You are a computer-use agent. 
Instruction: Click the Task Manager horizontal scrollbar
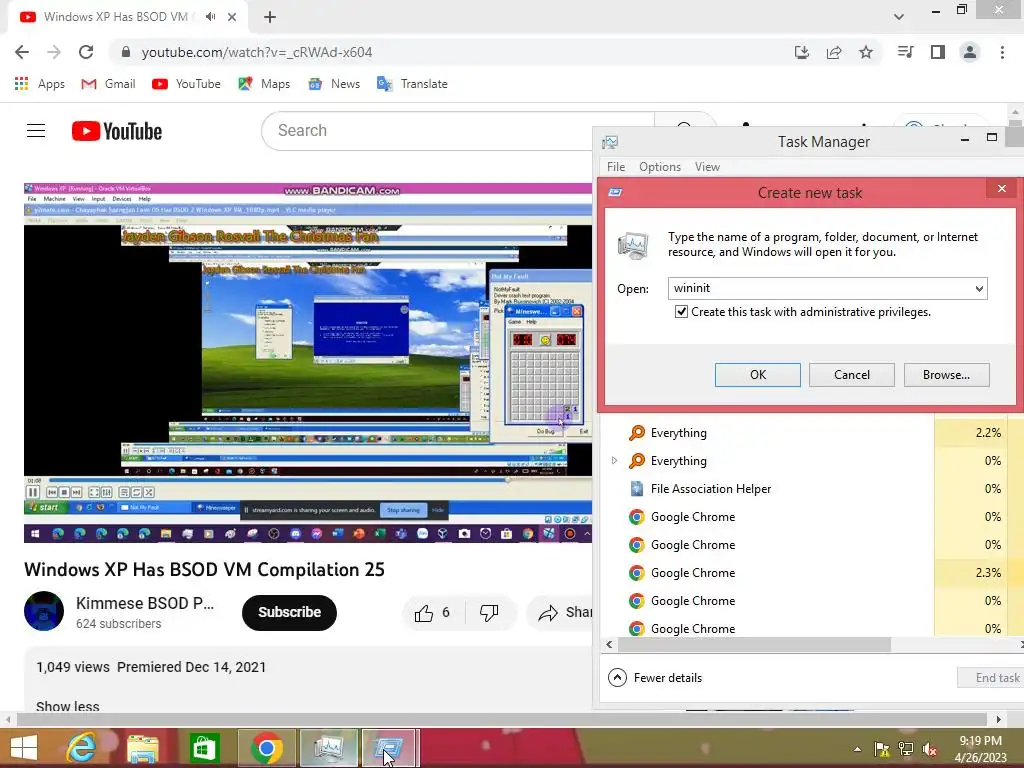pyautogui.click(x=754, y=645)
